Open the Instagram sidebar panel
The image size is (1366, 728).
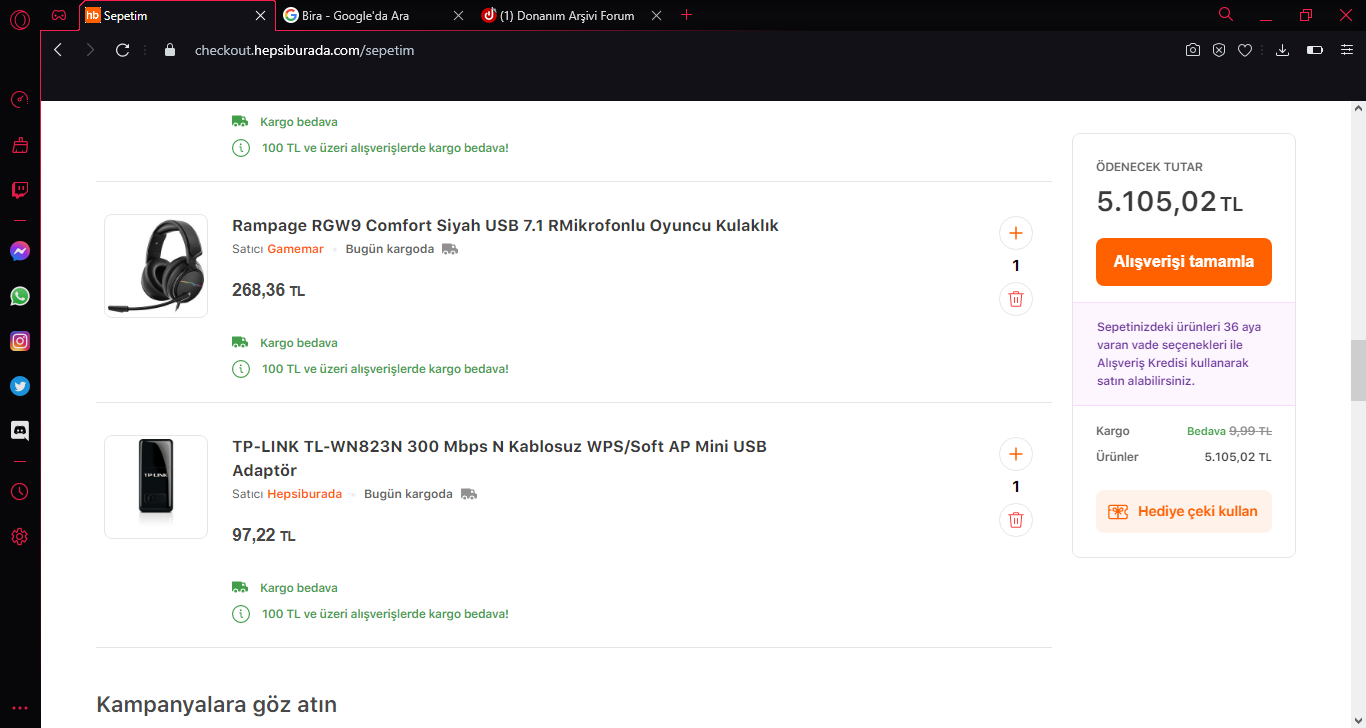[19, 341]
